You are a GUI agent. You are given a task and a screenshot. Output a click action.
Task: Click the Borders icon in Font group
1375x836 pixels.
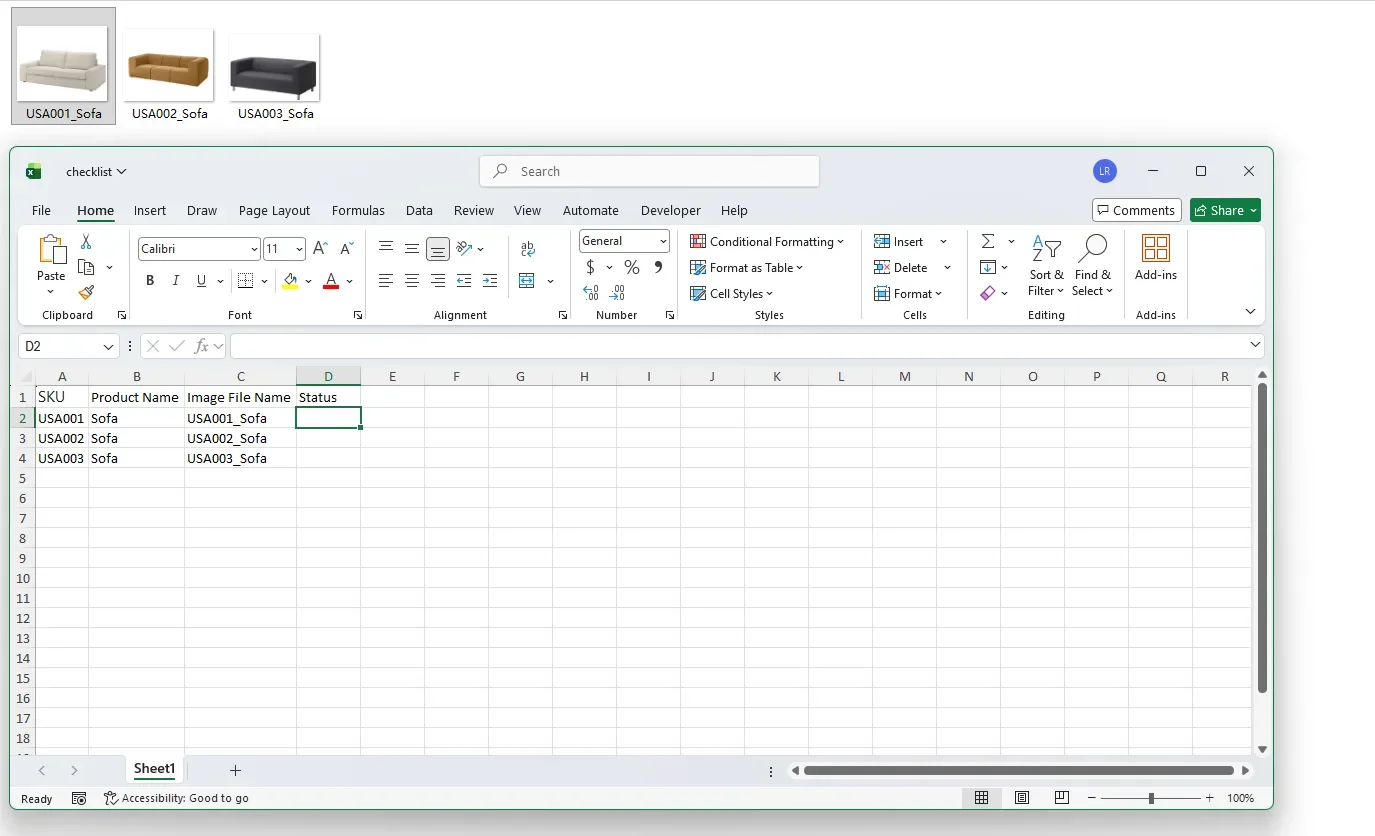coord(246,281)
